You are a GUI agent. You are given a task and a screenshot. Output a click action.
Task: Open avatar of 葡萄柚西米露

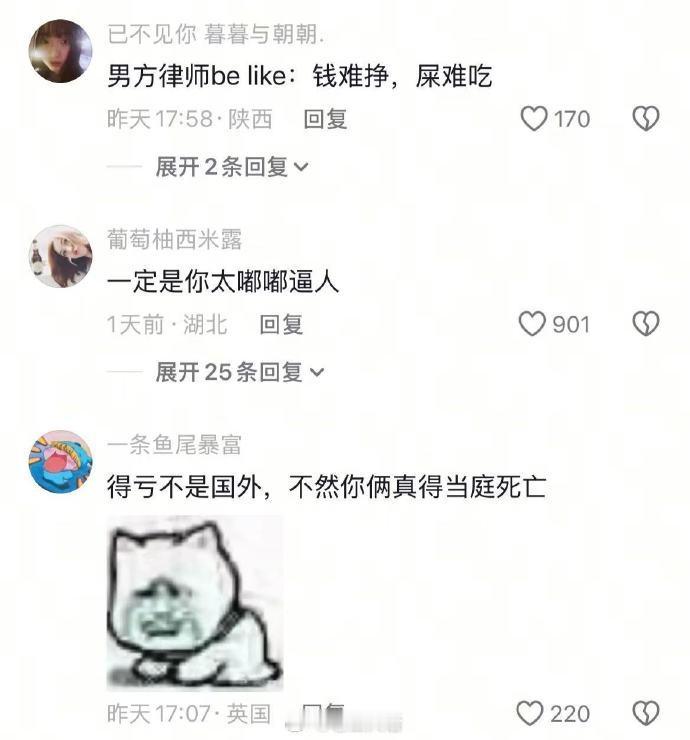pos(60,256)
